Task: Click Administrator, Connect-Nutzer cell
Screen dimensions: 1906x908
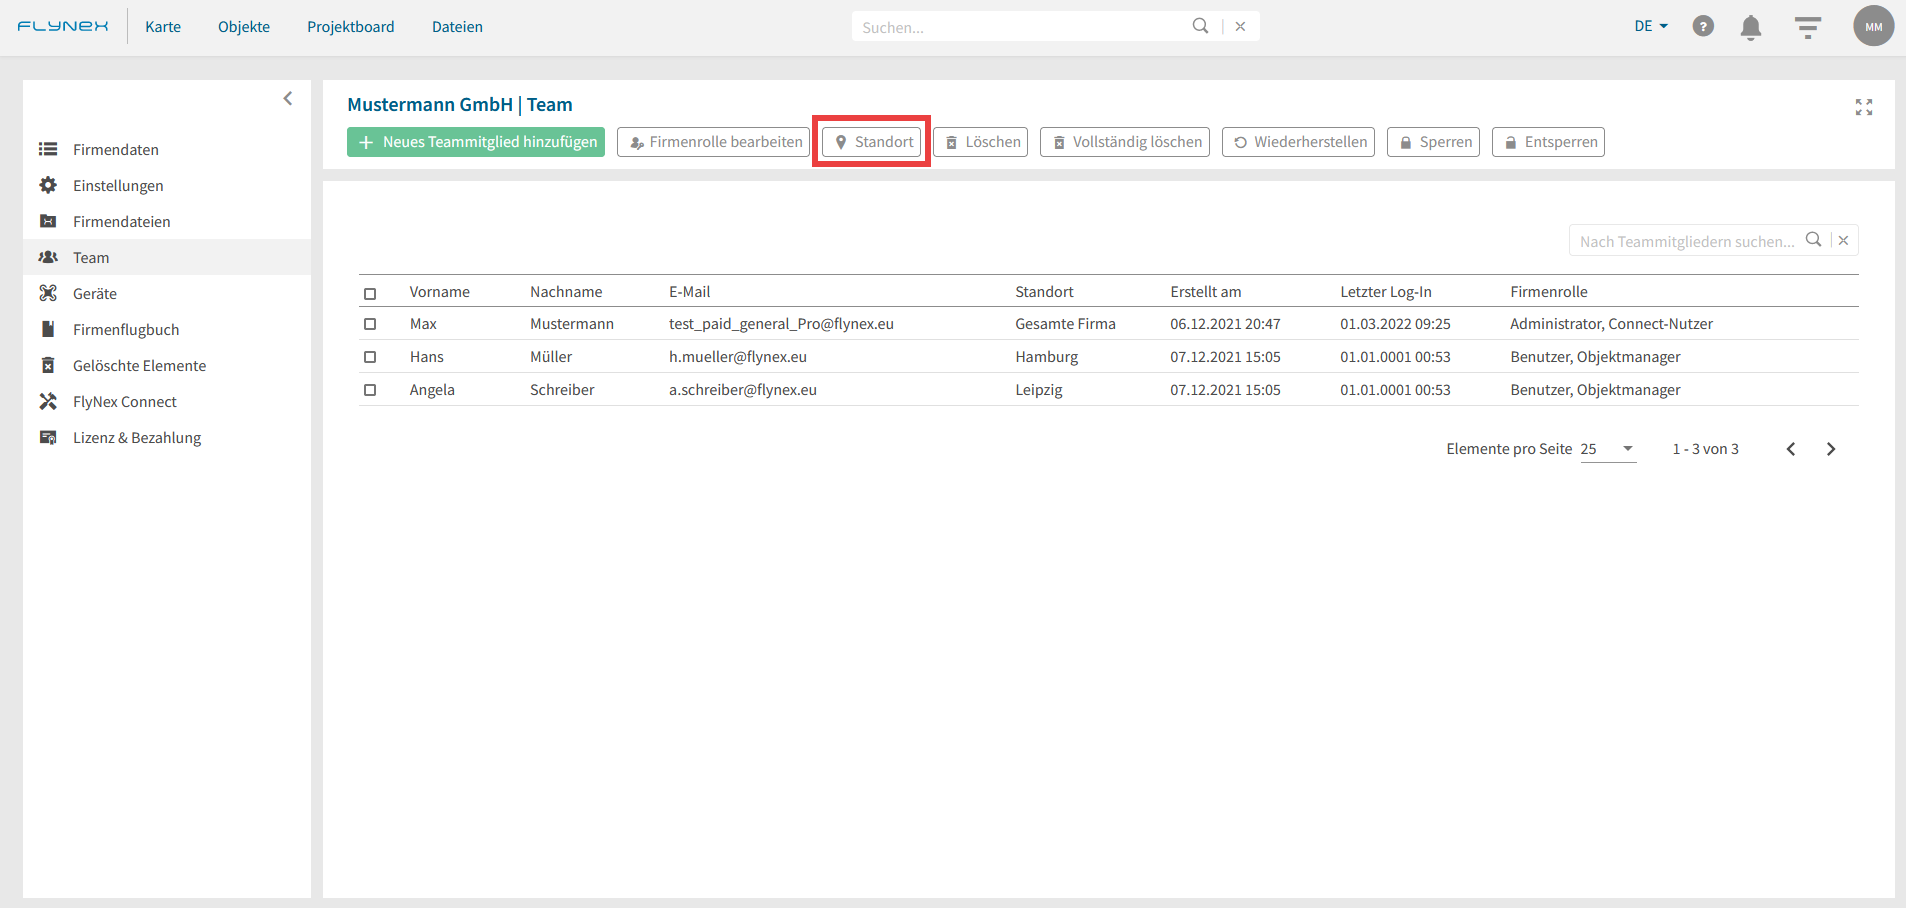Action: coord(1611,324)
